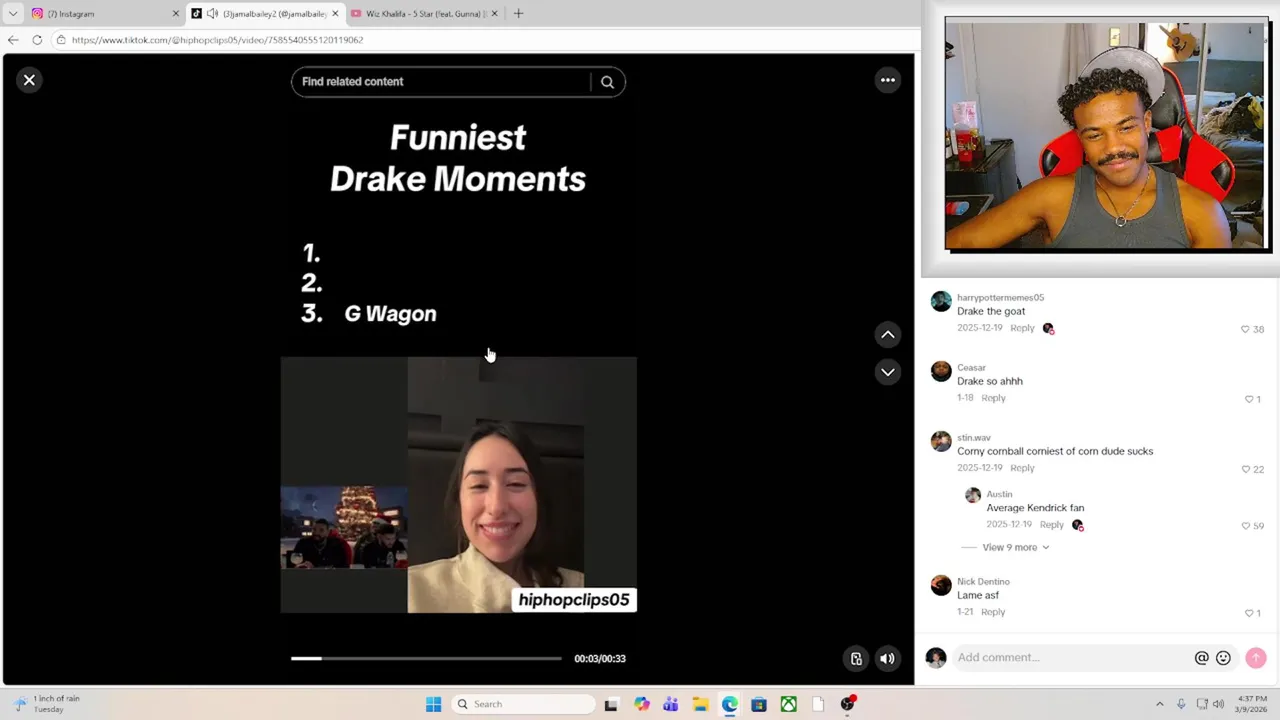Open the Windows Start menu
The width and height of the screenshot is (1280, 720).
(433, 704)
